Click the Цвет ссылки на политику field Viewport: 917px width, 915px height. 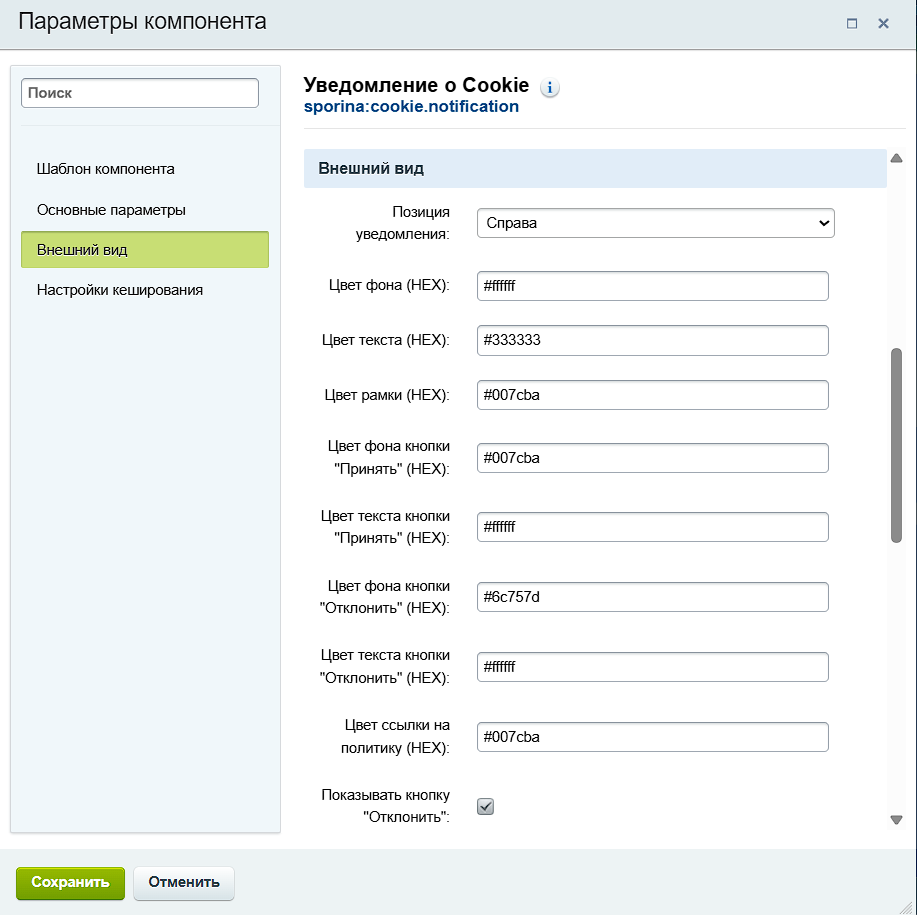point(653,737)
